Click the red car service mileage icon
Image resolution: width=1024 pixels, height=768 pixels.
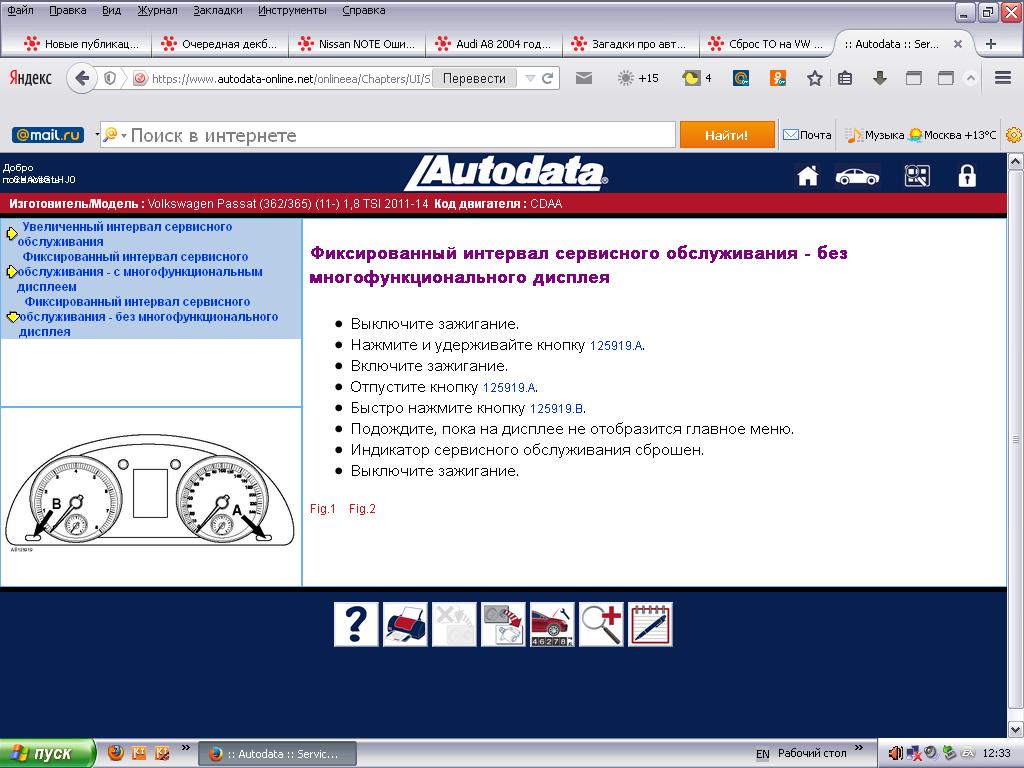coord(552,624)
